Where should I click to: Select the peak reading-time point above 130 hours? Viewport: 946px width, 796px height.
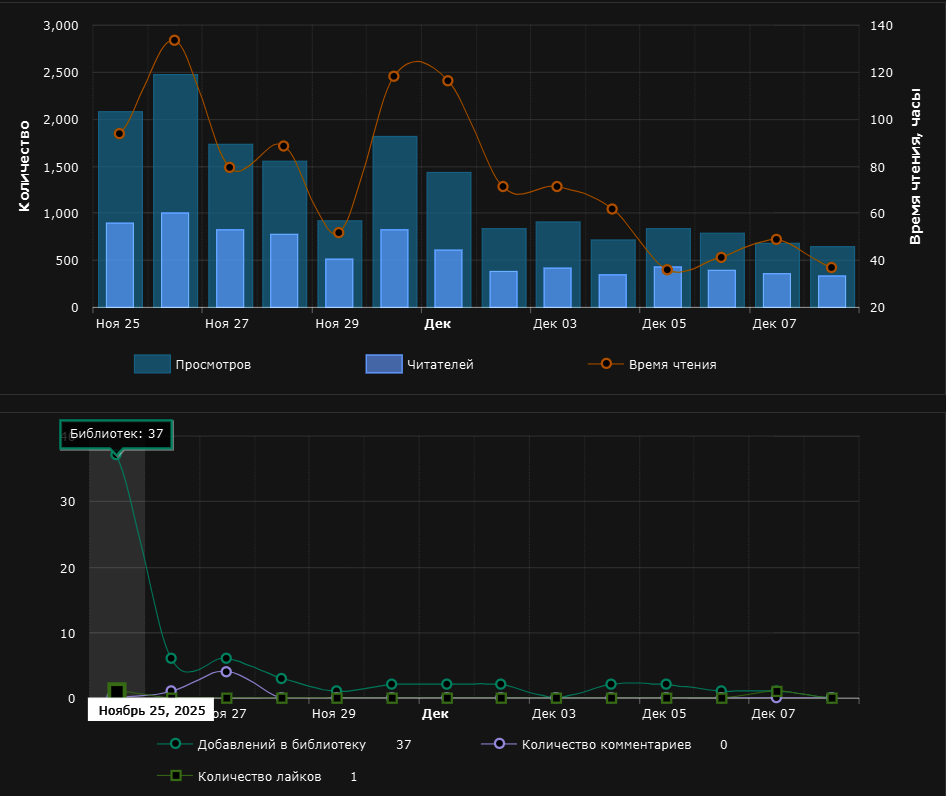click(x=174, y=40)
